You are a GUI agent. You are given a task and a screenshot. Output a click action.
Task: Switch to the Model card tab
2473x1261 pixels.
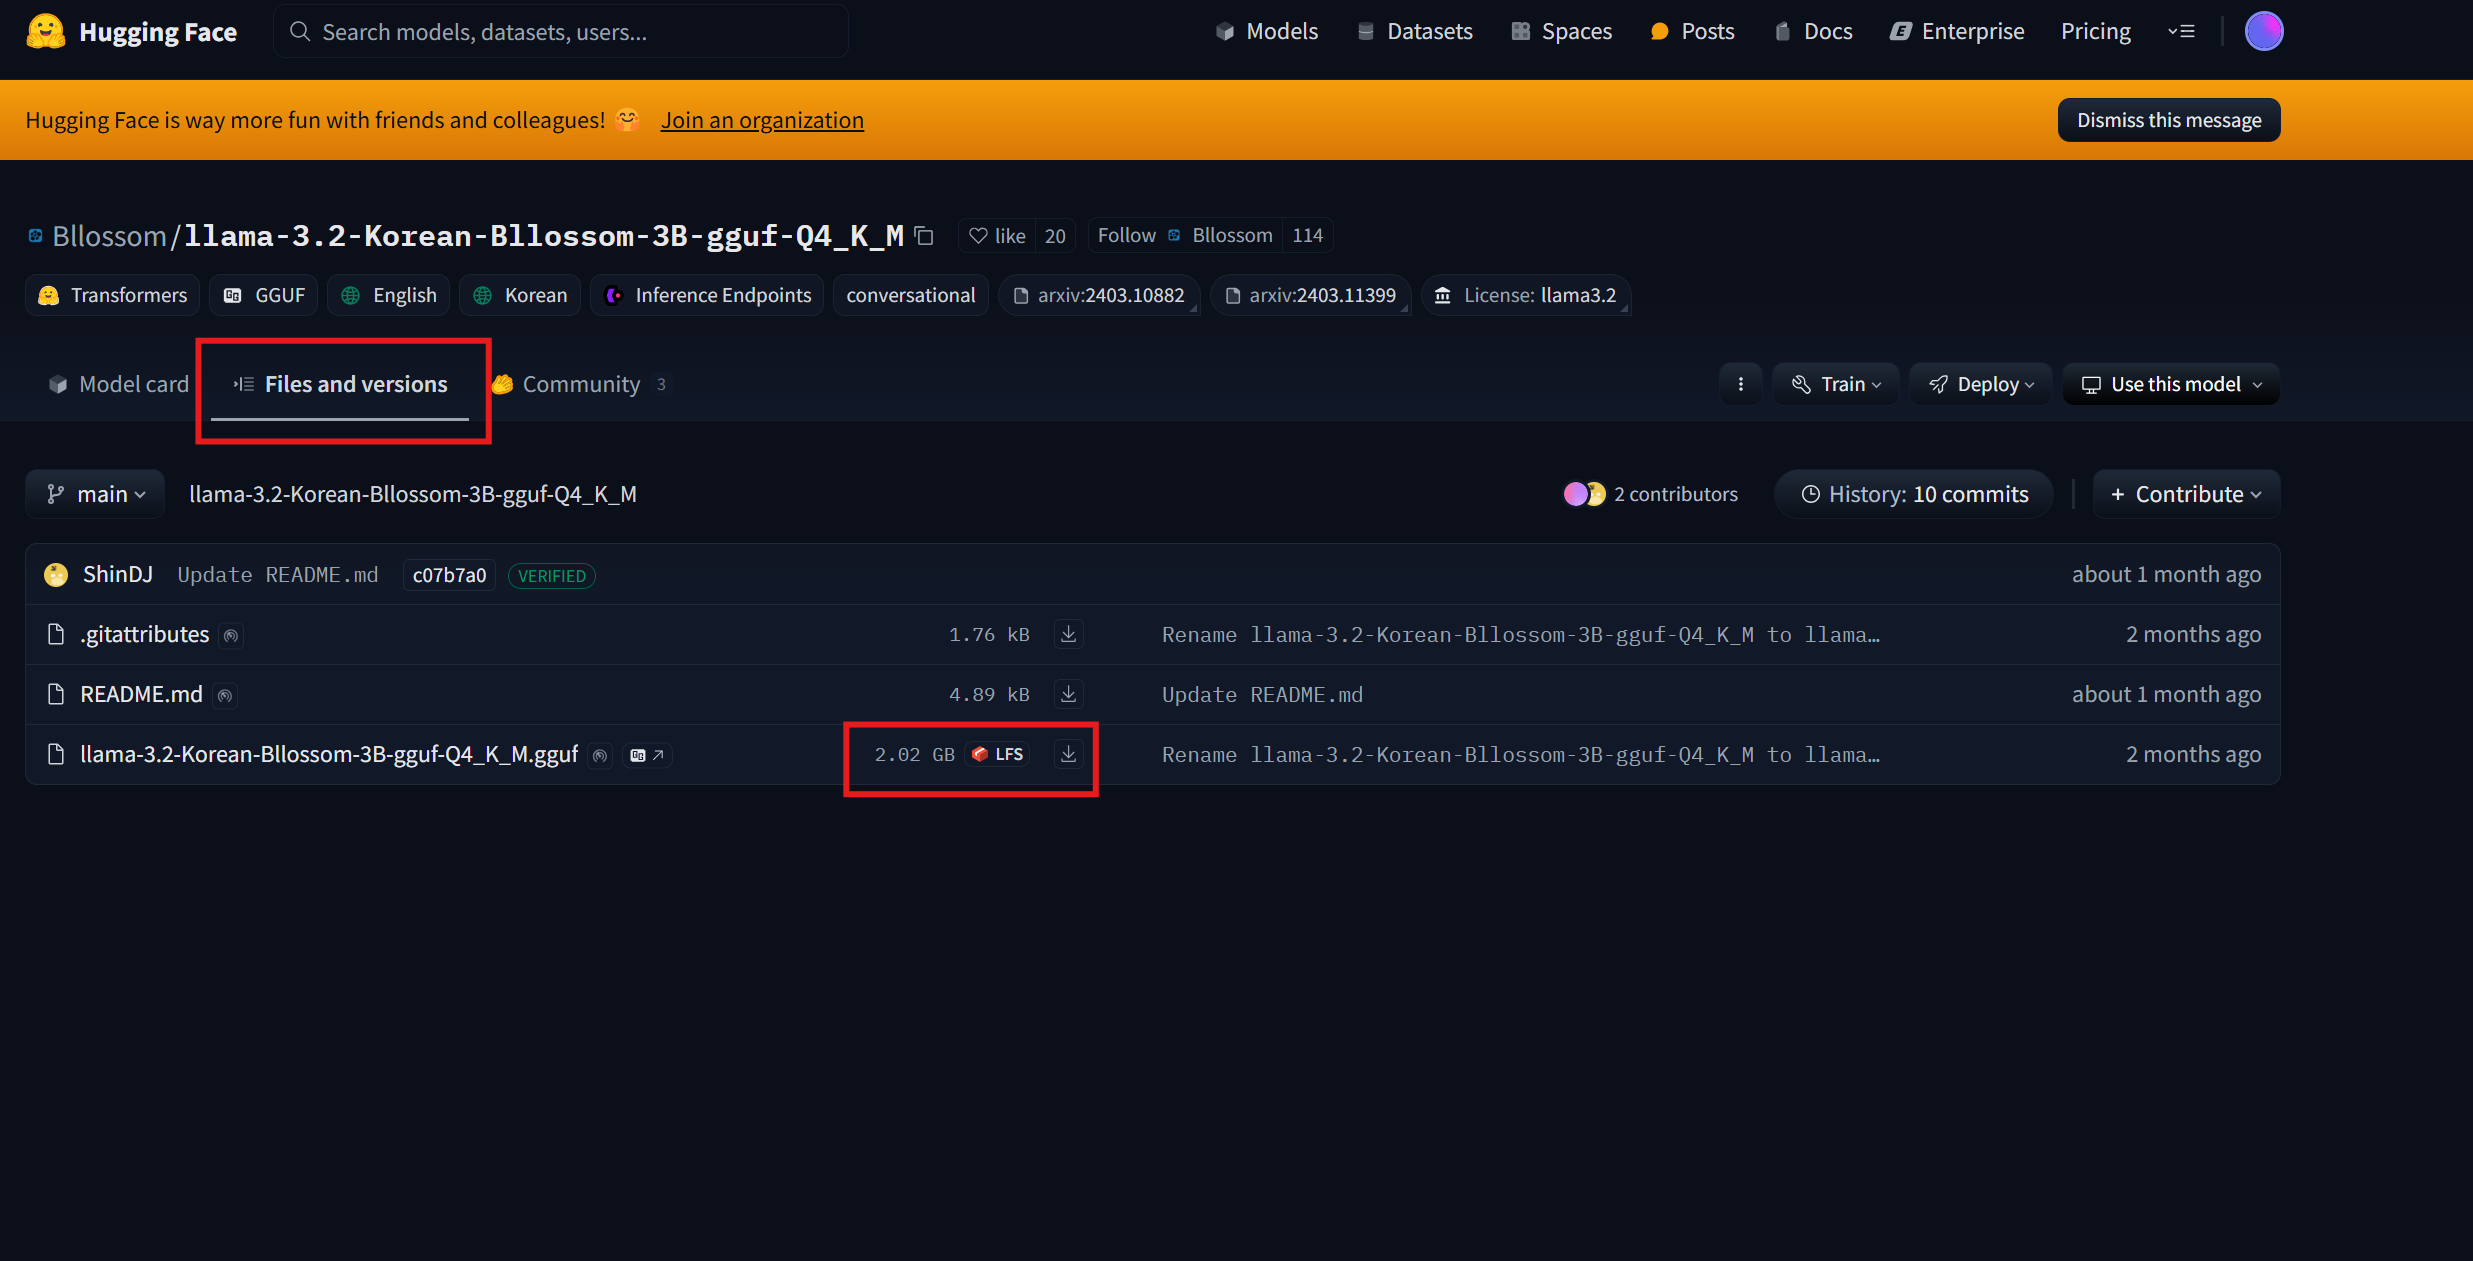click(118, 384)
